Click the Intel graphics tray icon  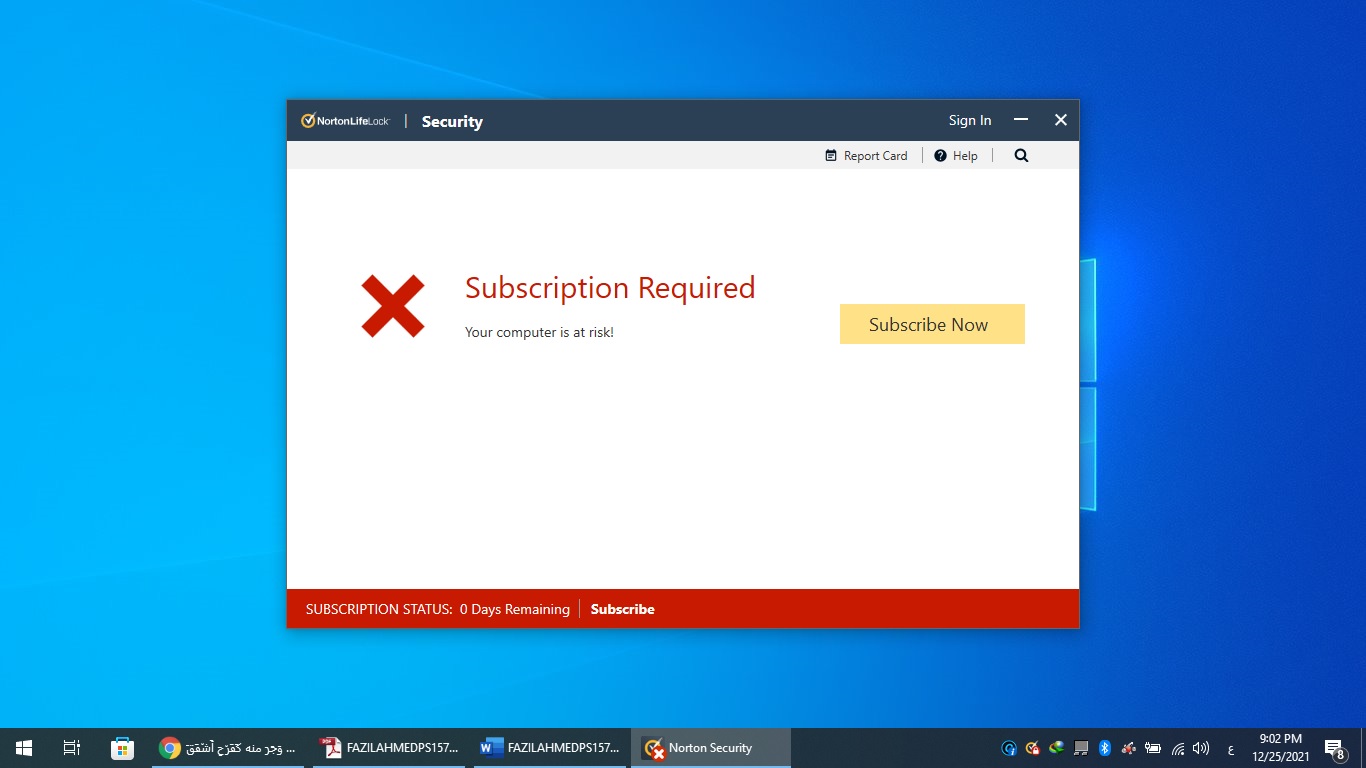click(1009, 748)
